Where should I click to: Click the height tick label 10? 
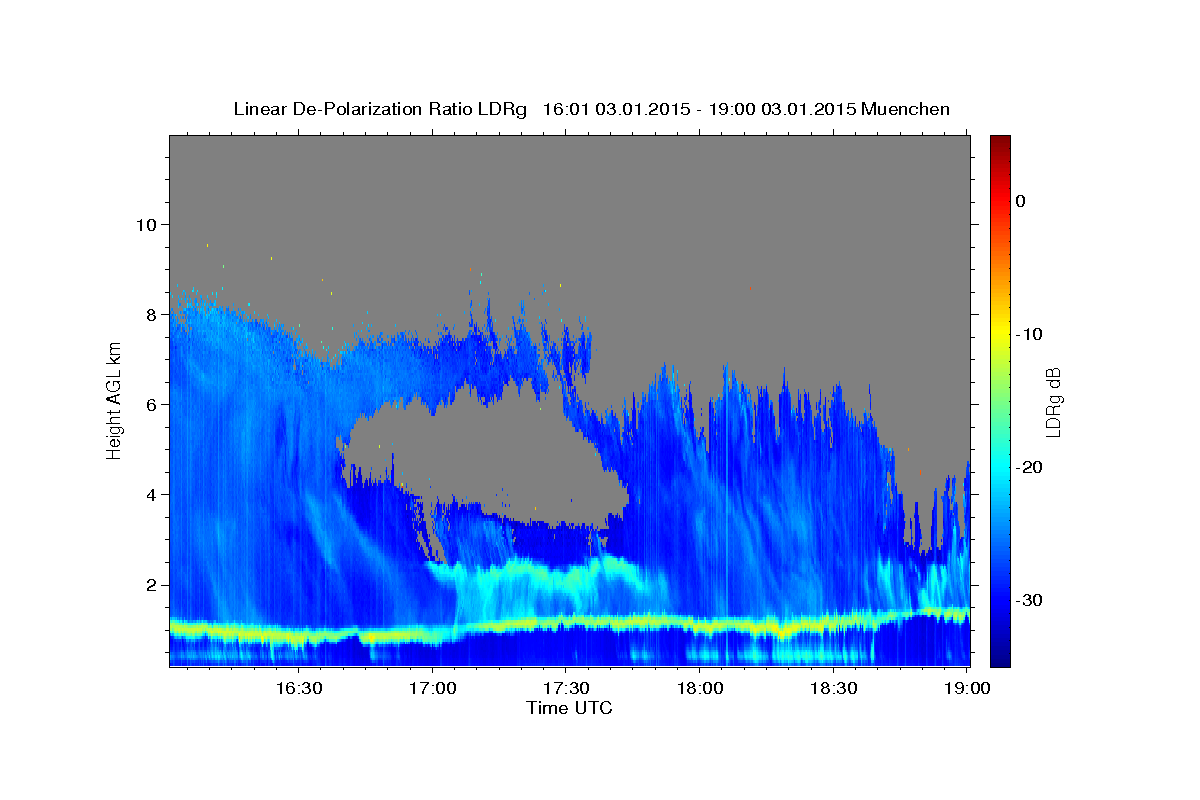tap(146, 224)
